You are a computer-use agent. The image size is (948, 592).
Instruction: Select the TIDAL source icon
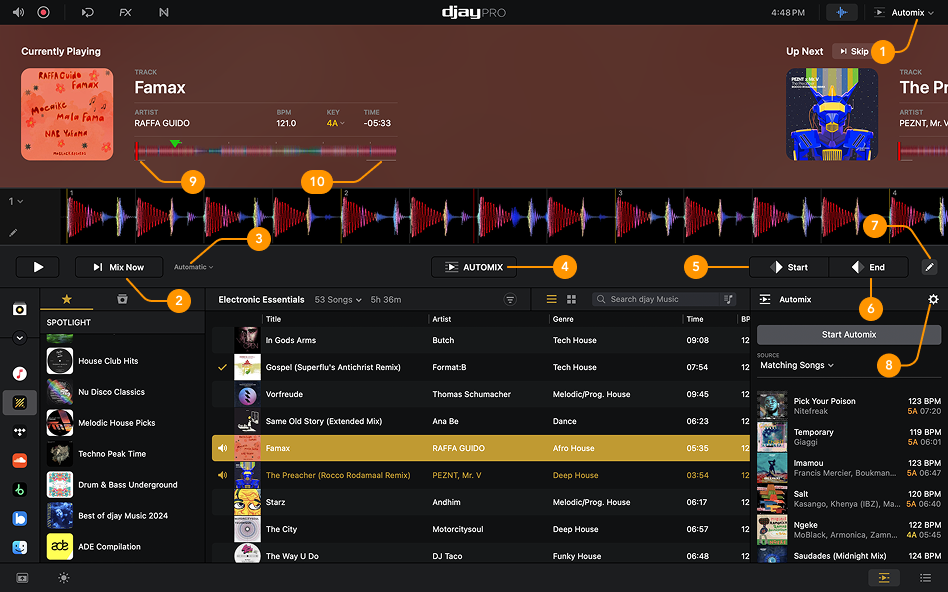click(x=19, y=431)
